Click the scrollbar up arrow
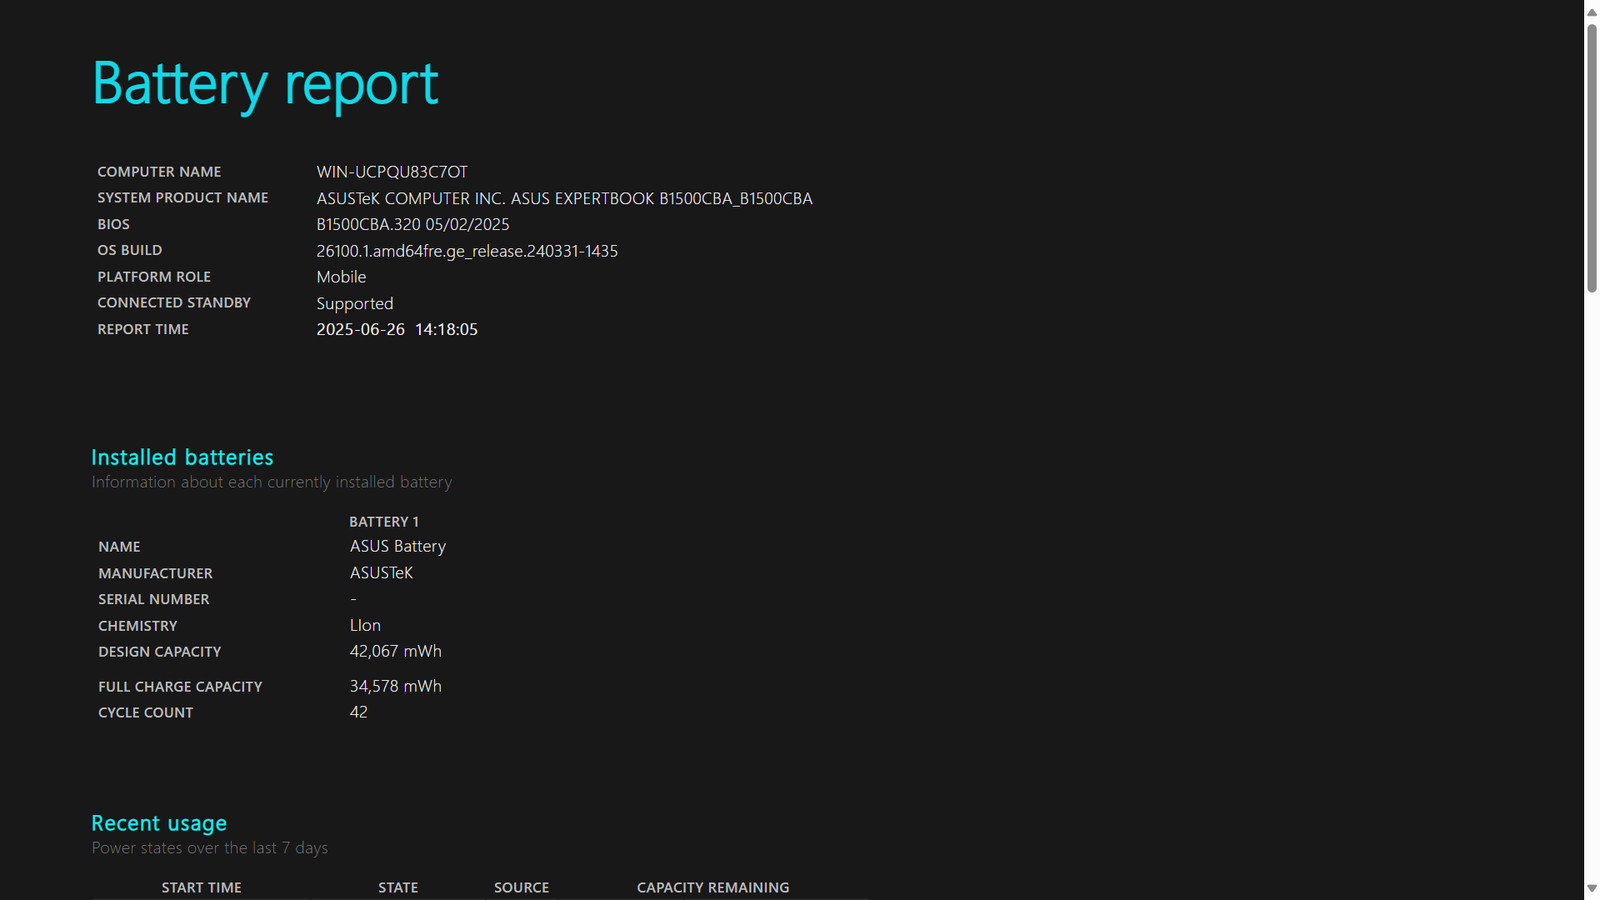 point(1592,12)
